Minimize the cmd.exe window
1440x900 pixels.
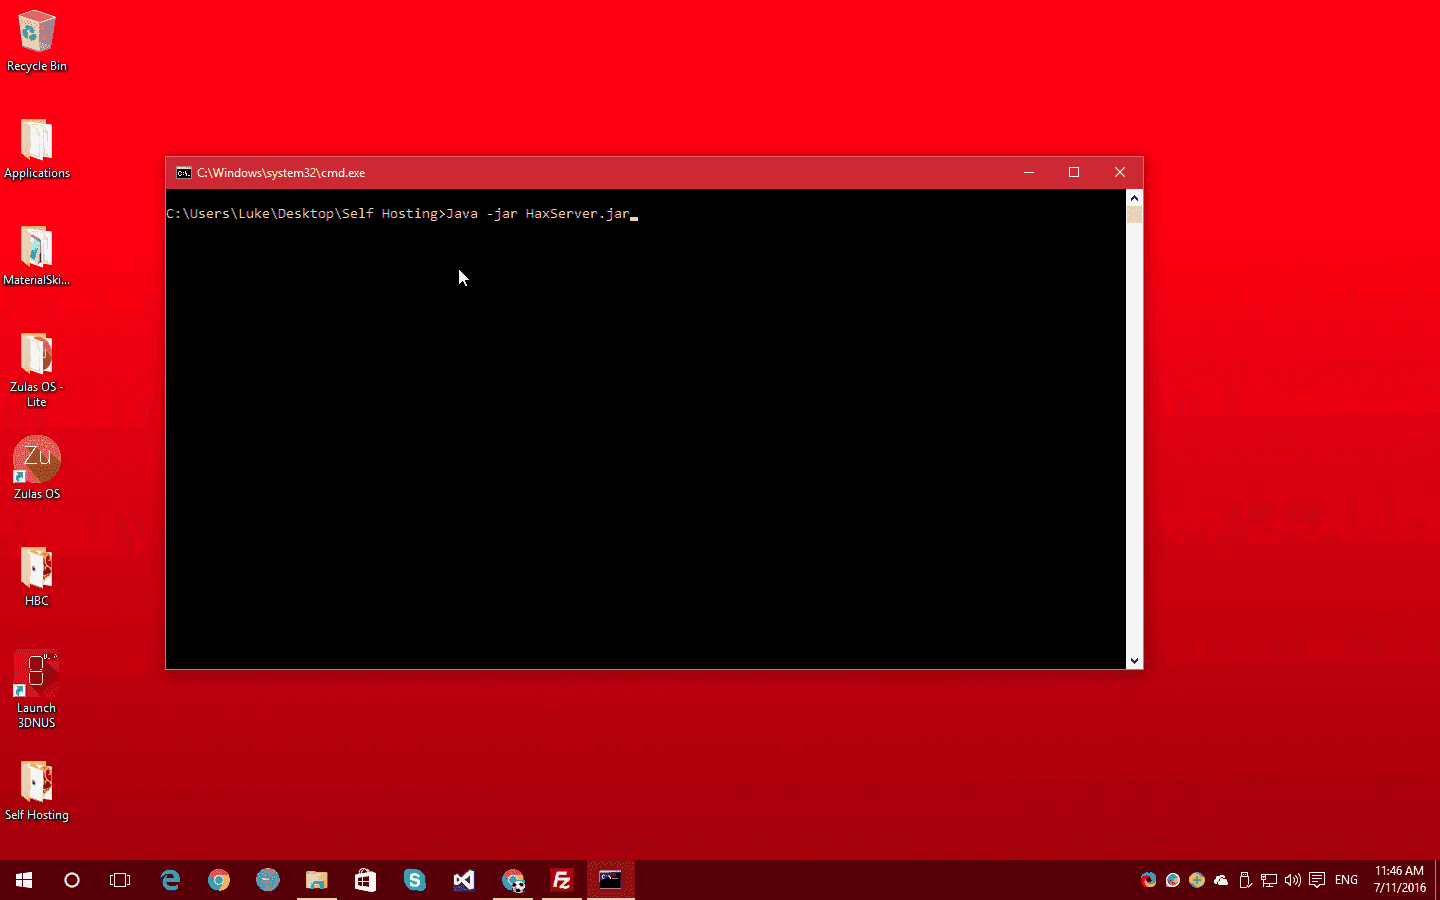(1028, 172)
